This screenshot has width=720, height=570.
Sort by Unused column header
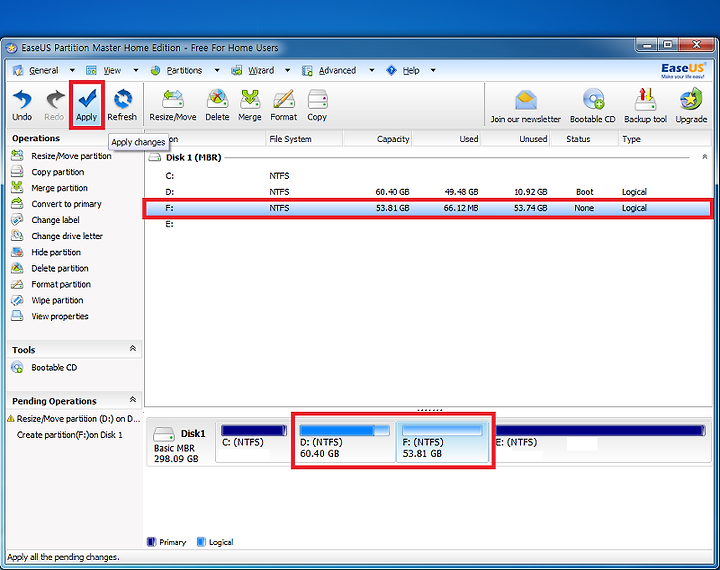click(x=515, y=139)
